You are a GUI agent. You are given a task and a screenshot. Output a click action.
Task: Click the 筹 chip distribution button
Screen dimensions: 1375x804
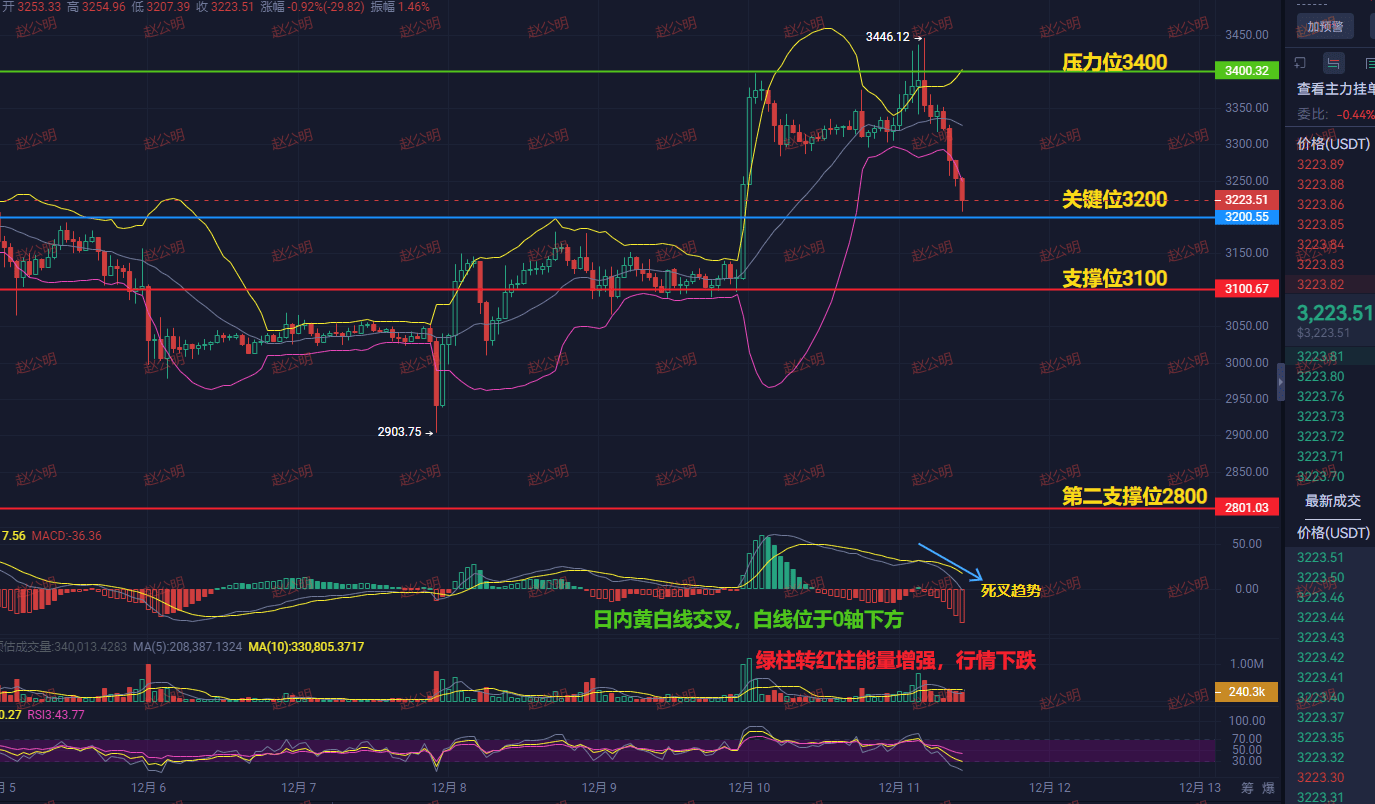1247,788
